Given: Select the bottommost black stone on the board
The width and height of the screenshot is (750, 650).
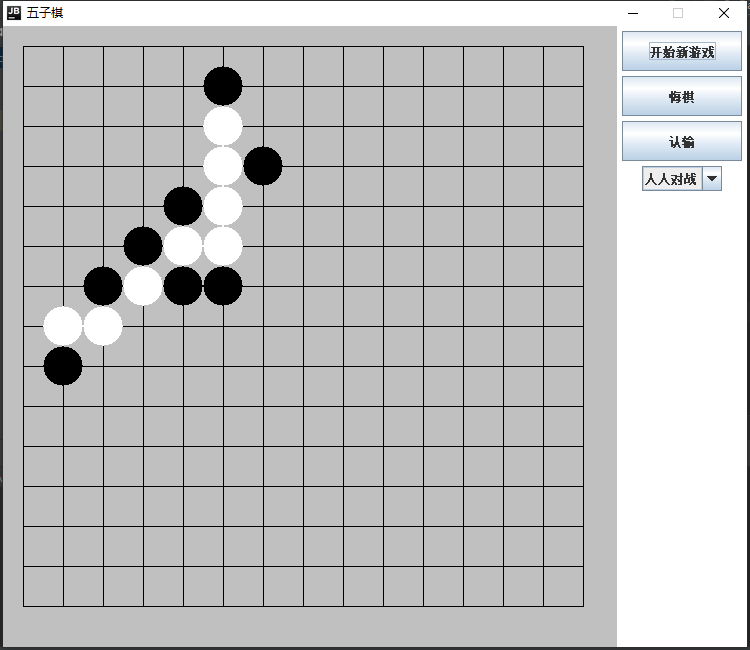Looking at the screenshot, I should (63, 366).
